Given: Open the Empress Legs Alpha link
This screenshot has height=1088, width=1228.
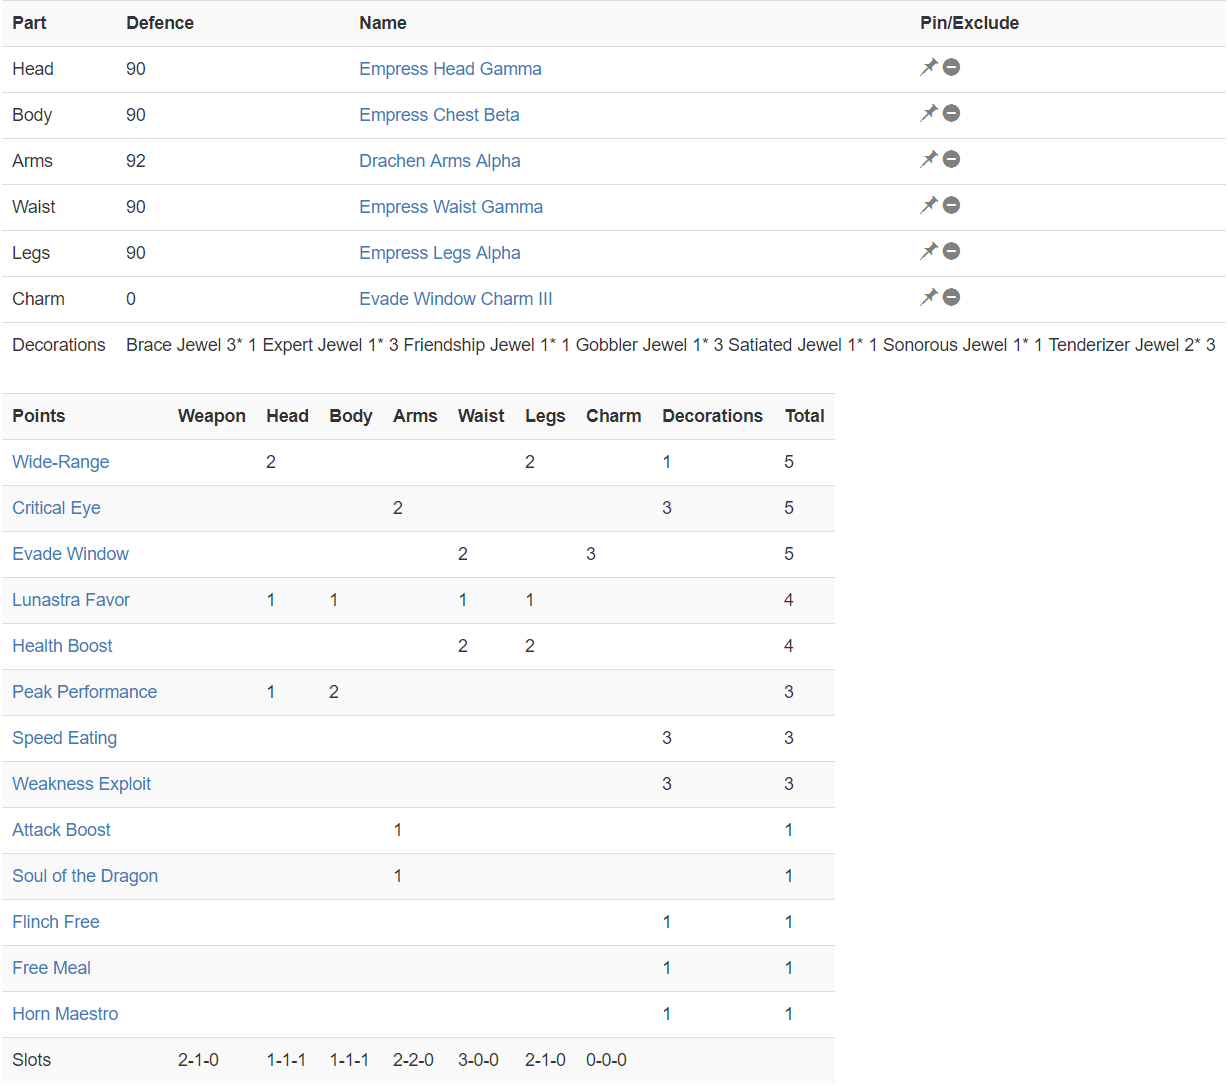Looking at the screenshot, I should (x=440, y=253).
